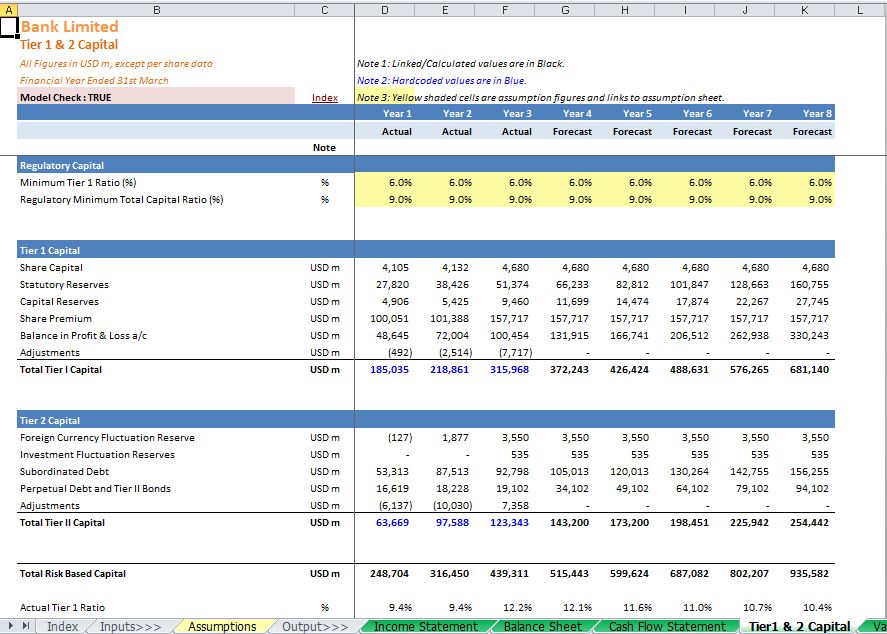Select column G header

pyautogui.click(x=565, y=10)
